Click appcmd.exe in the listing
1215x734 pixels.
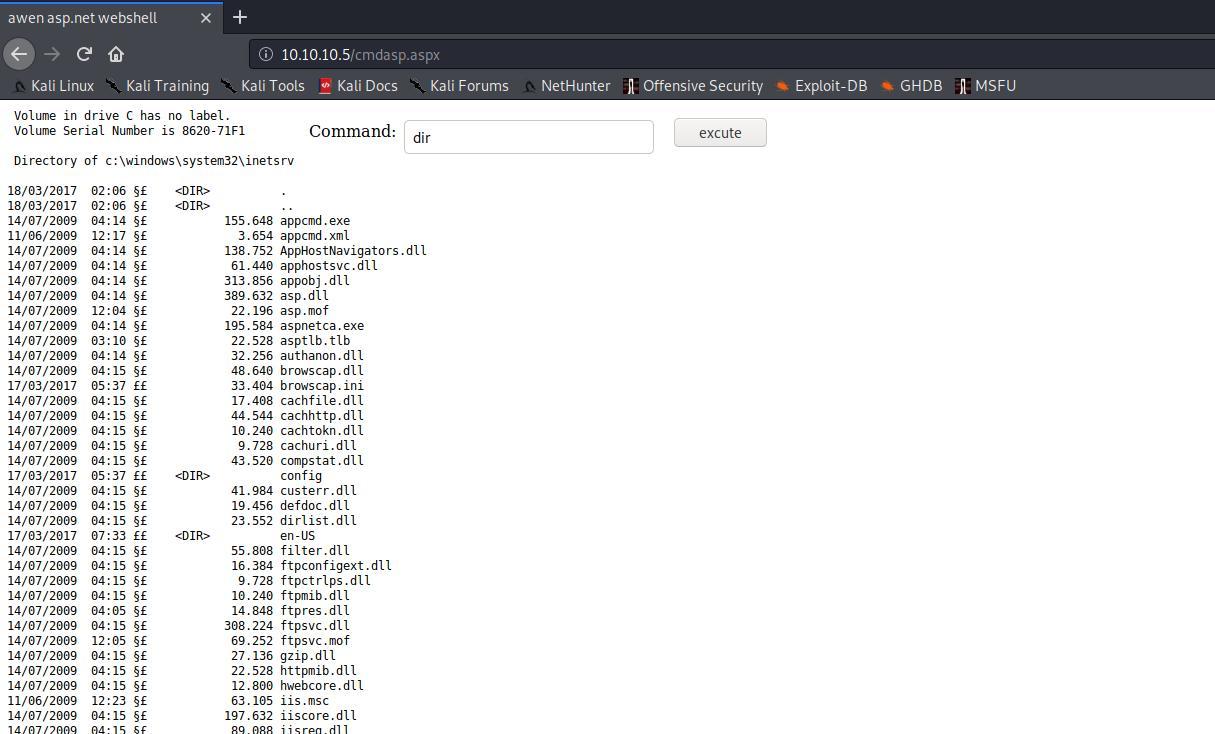point(315,221)
